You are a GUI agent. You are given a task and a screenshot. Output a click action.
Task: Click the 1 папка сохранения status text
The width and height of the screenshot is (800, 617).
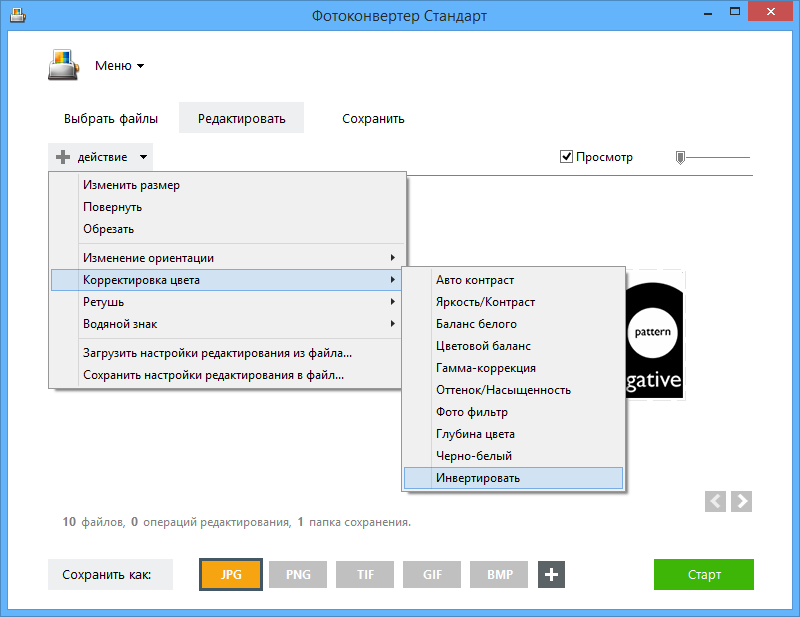click(354, 522)
